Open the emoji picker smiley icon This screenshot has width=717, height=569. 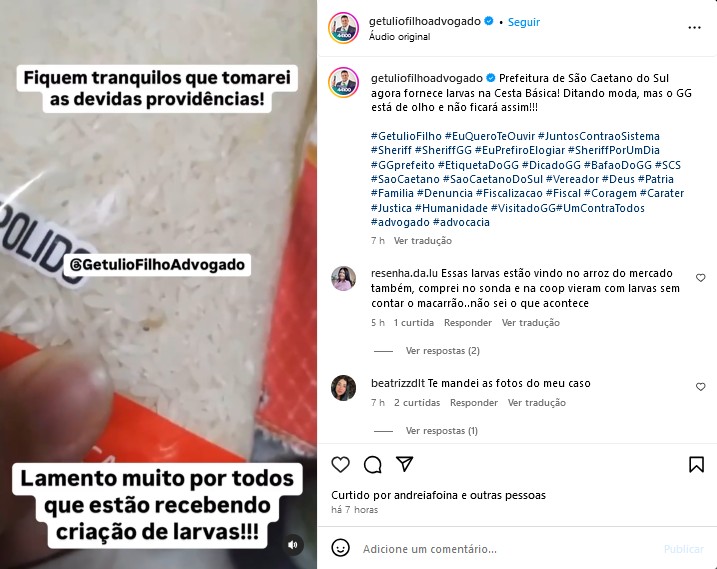[340, 548]
